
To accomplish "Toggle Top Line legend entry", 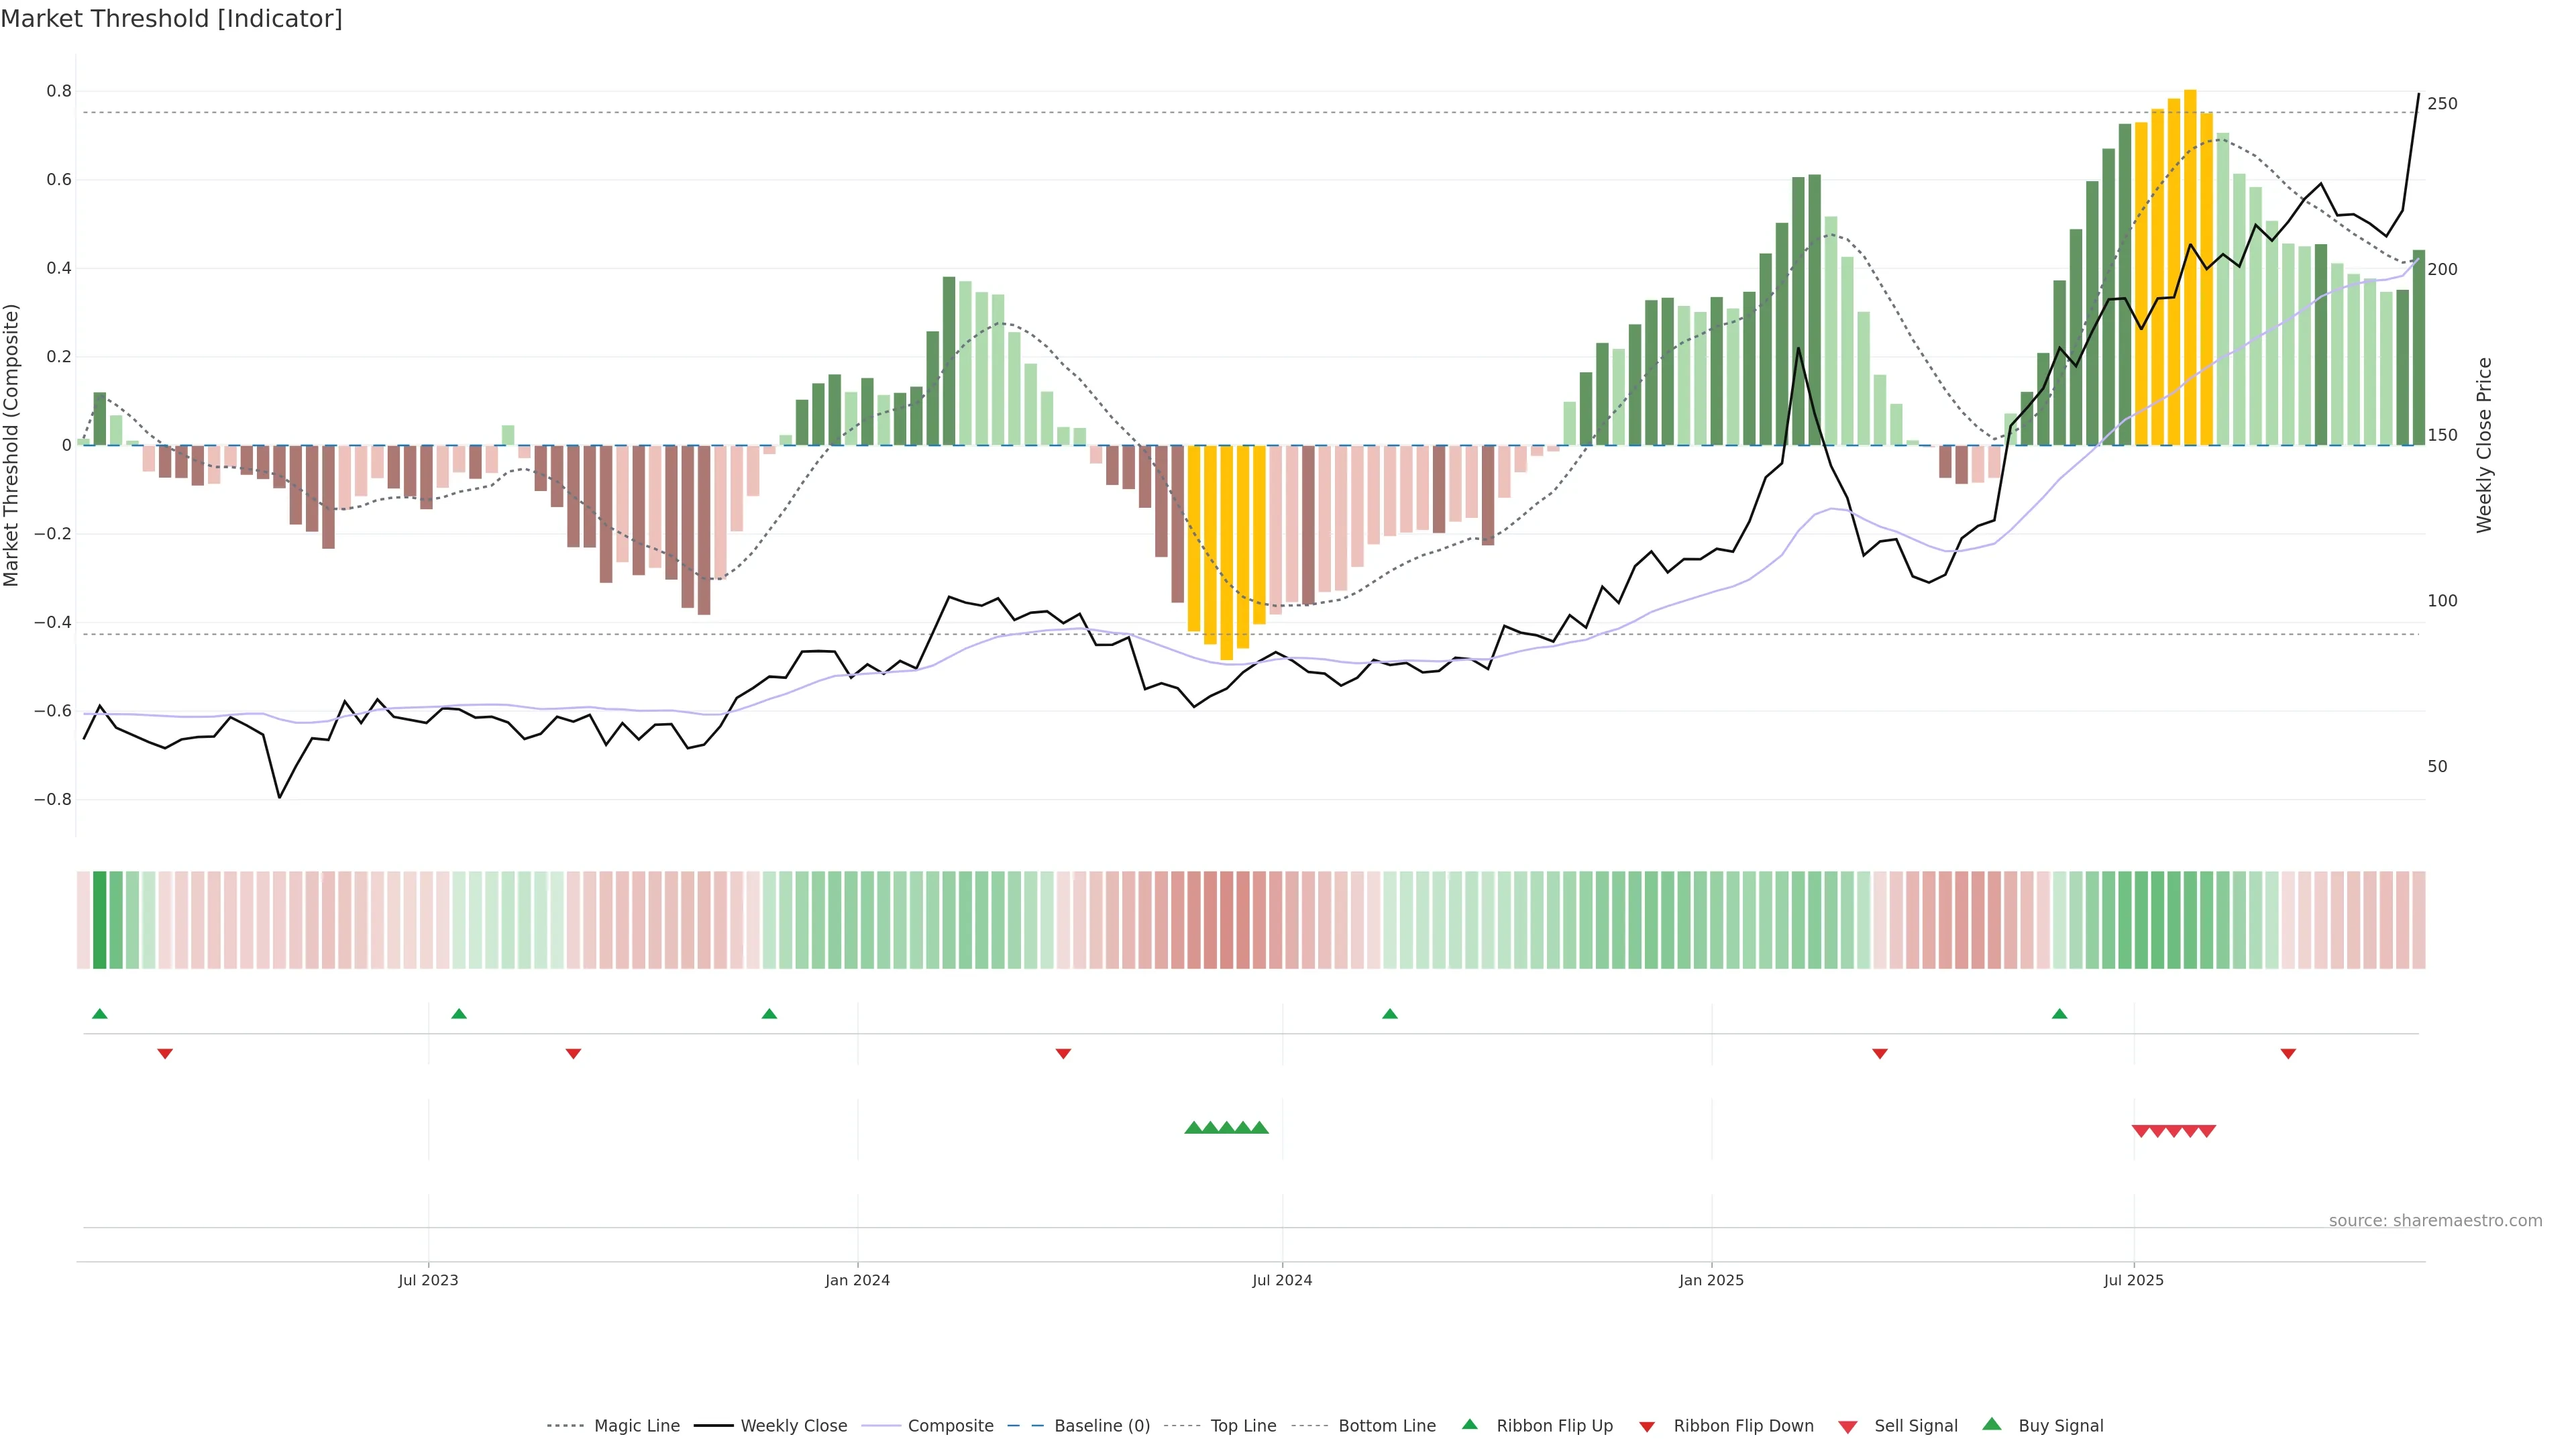I will pyautogui.click(x=1243, y=1426).
